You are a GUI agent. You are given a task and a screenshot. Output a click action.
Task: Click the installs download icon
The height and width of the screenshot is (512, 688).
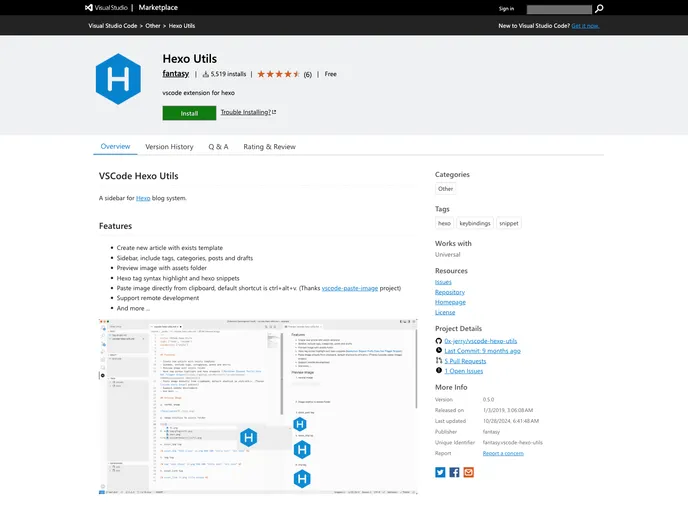pos(205,74)
